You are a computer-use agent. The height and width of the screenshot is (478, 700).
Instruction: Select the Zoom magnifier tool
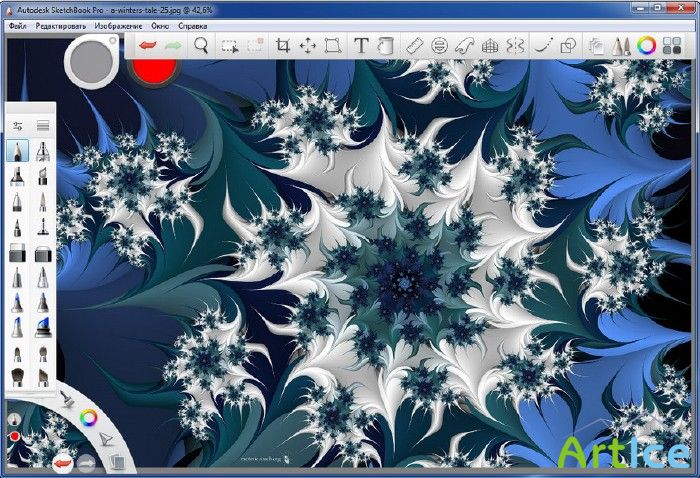click(201, 46)
